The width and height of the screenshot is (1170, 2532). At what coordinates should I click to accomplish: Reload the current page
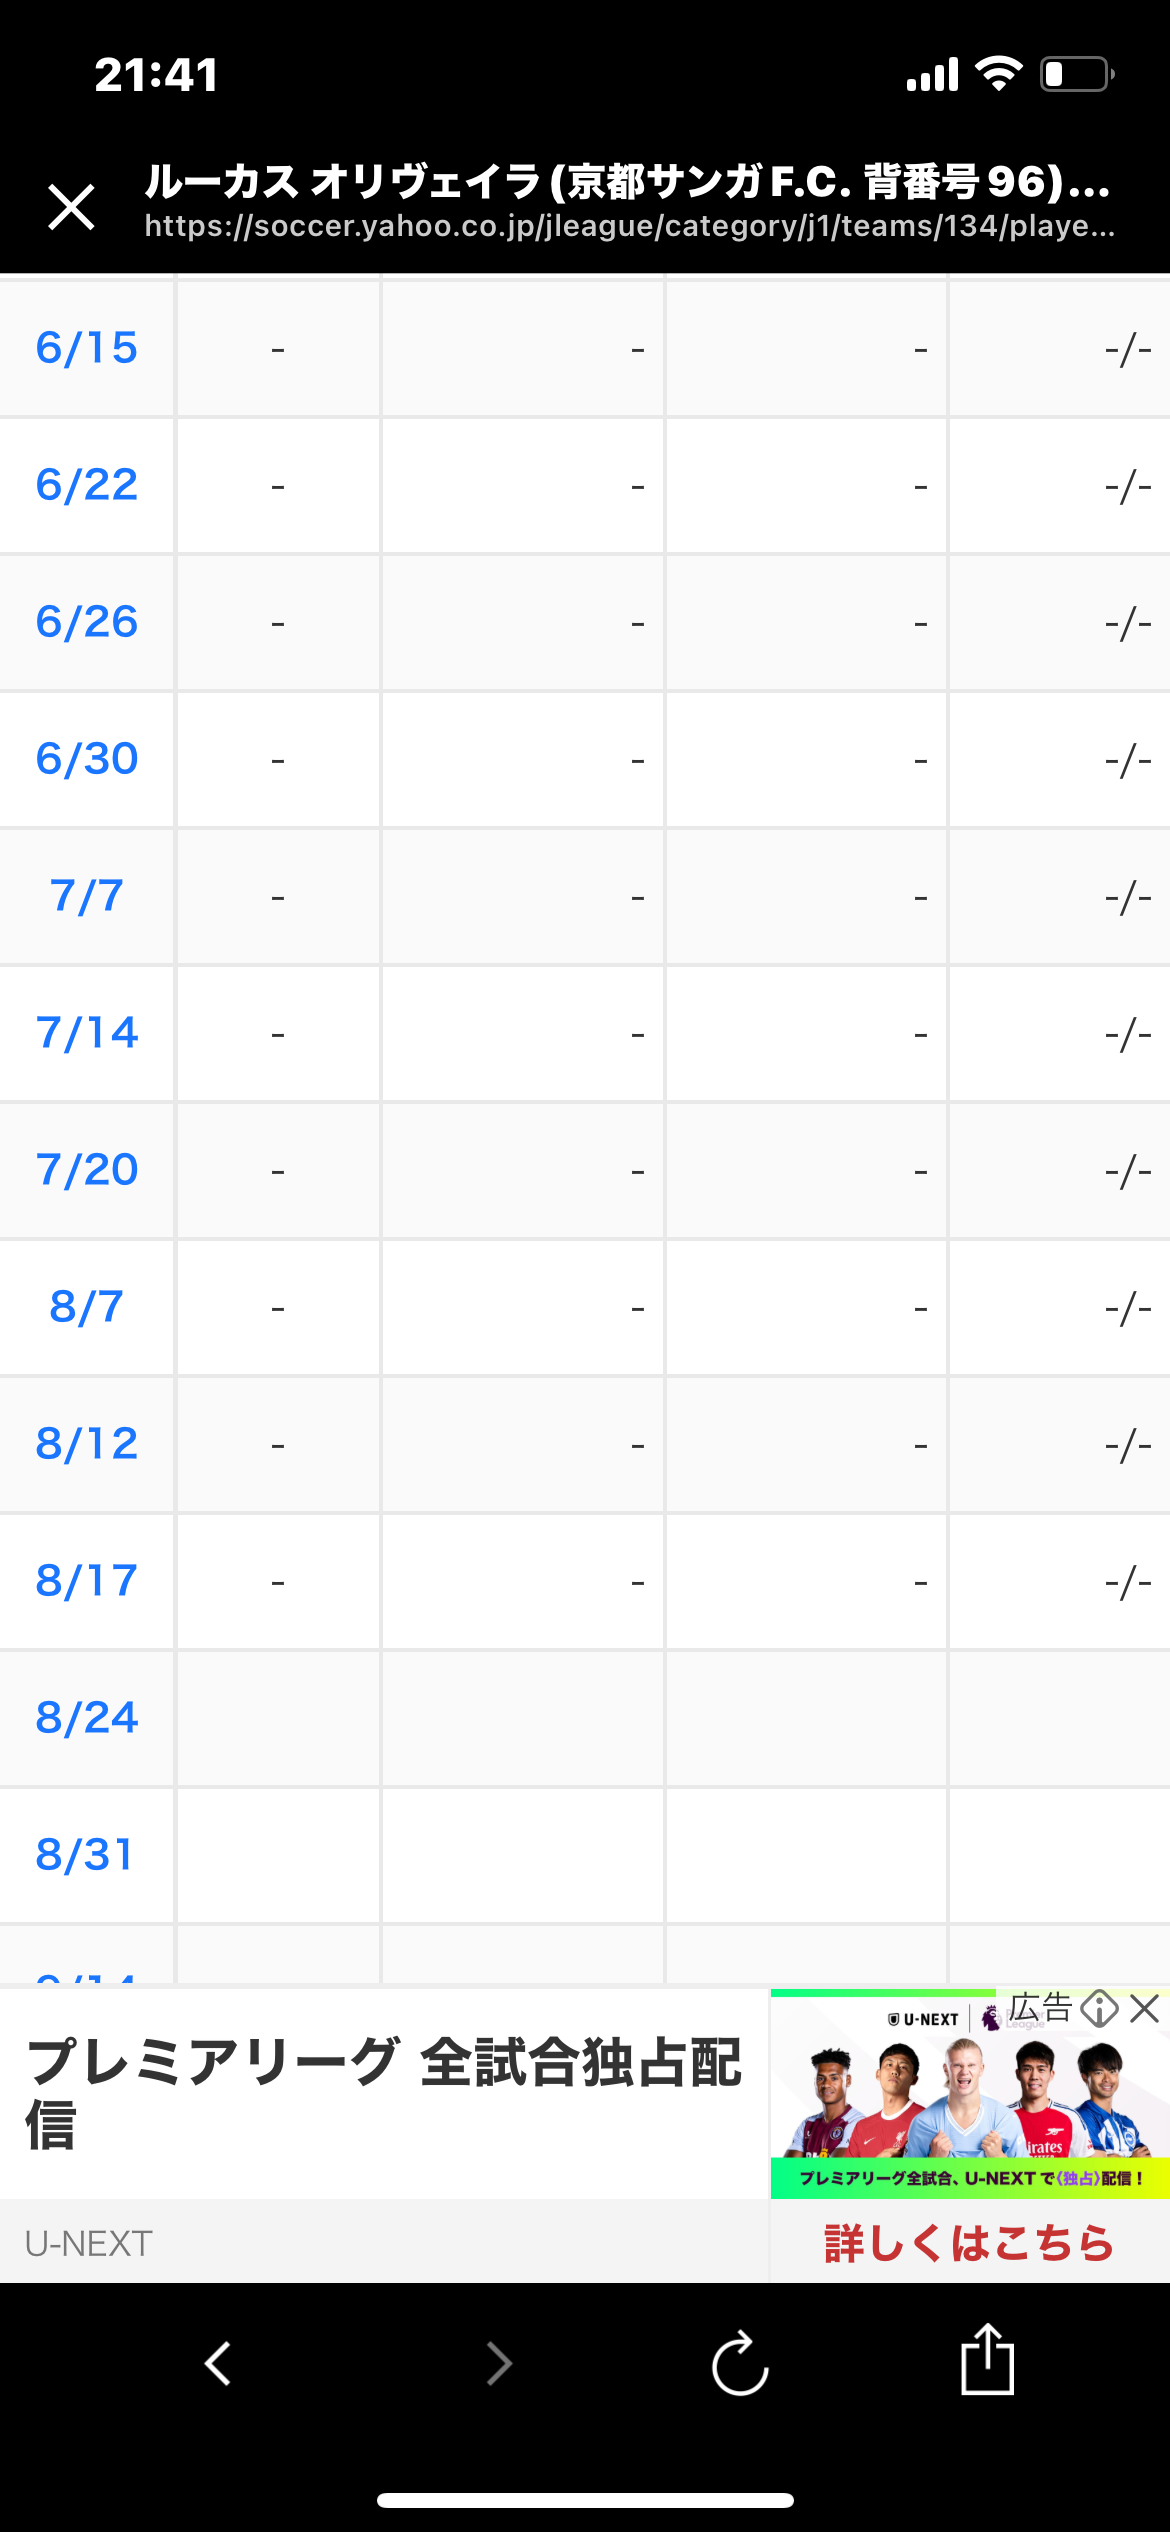point(740,2364)
